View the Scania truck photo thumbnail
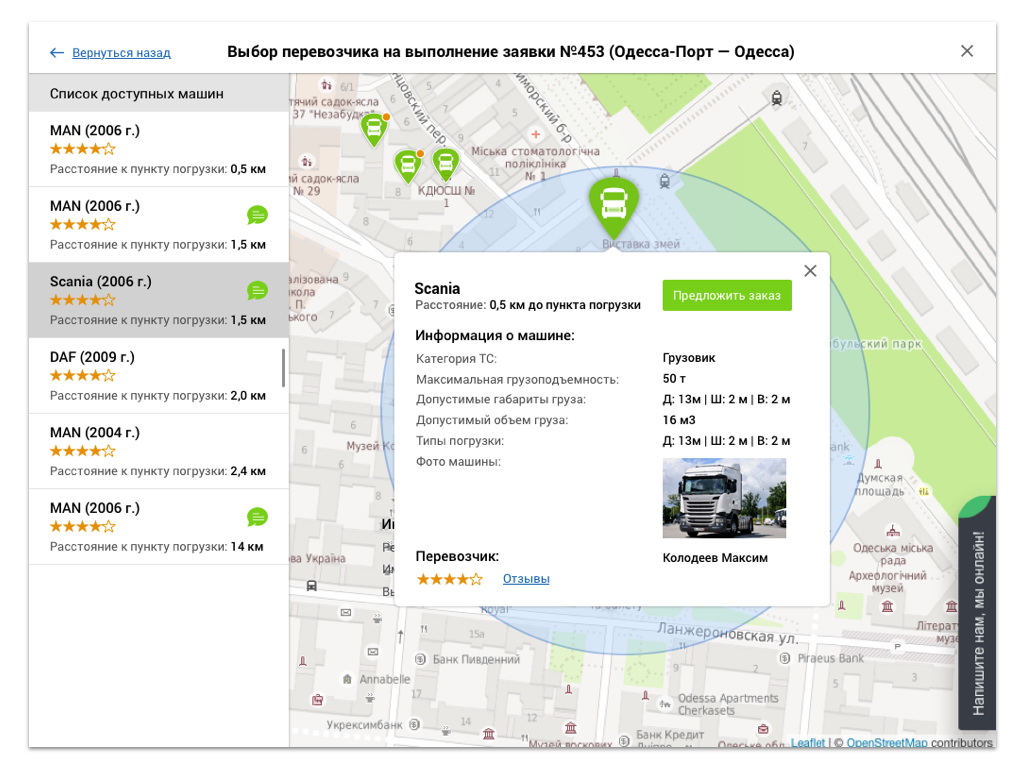The image size is (1024, 768). pos(724,498)
